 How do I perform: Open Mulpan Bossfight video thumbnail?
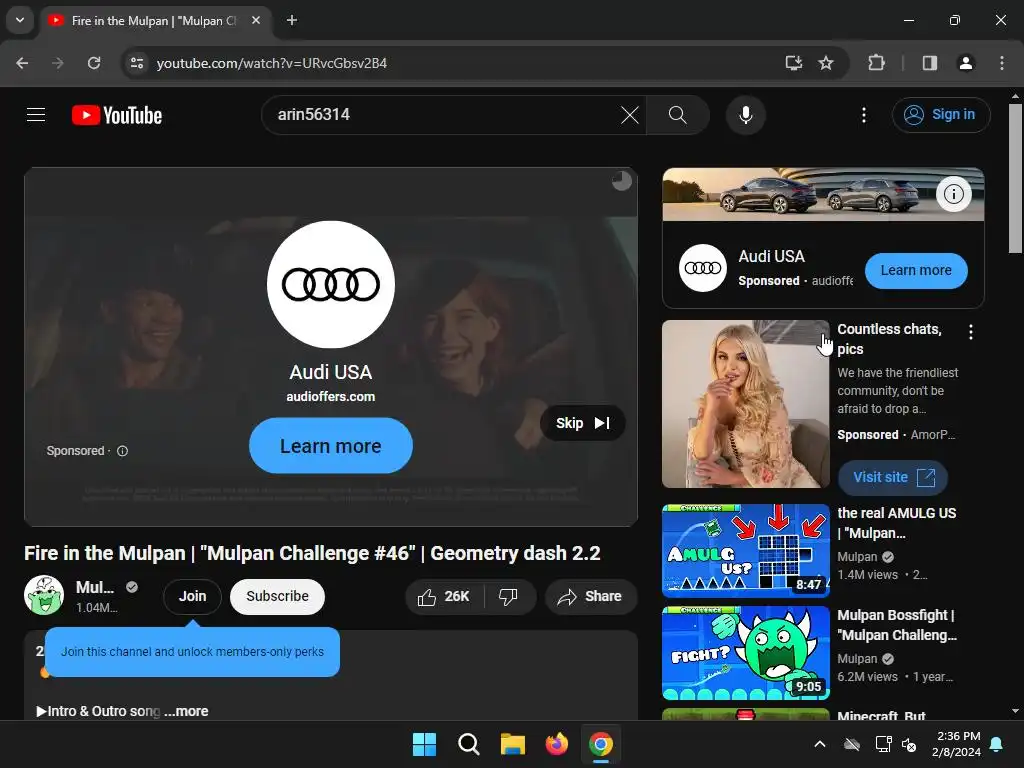(x=746, y=652)
